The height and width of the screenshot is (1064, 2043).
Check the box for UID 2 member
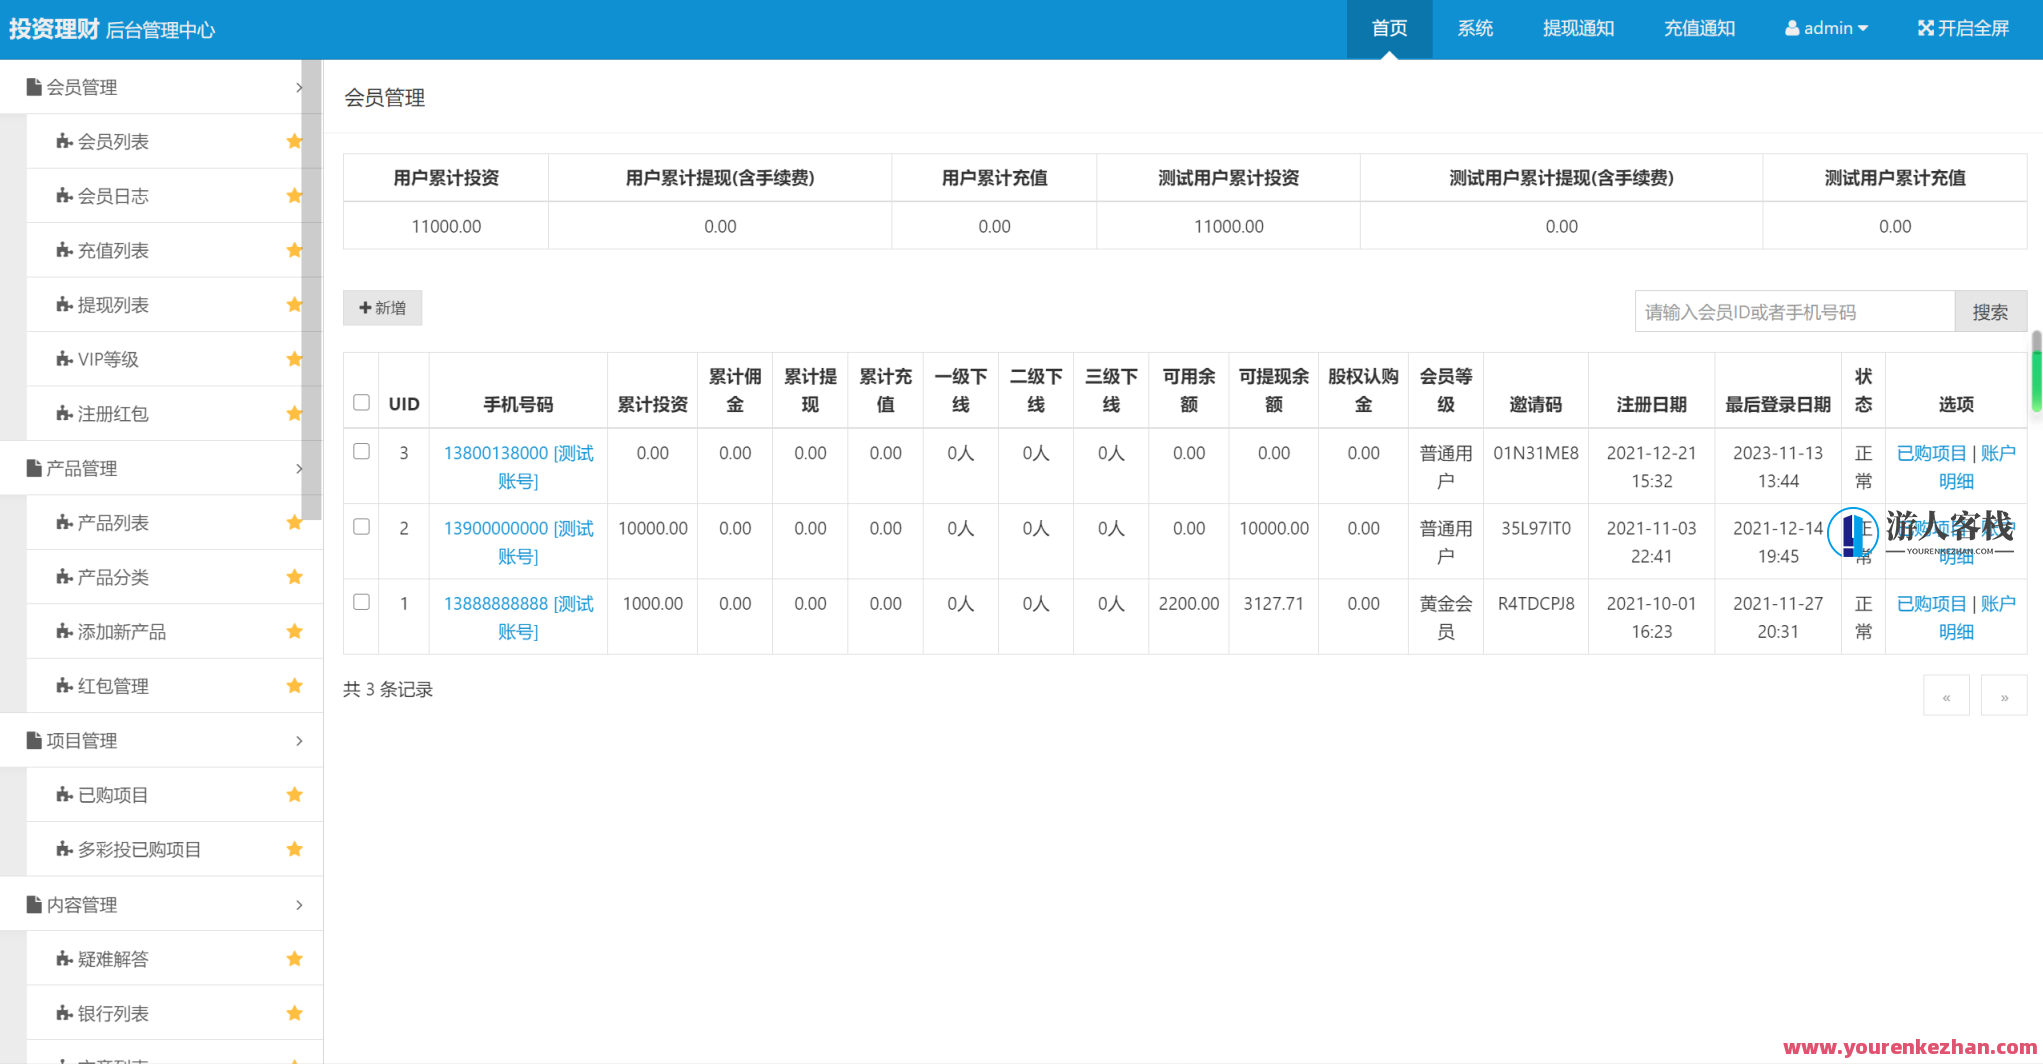(x=362, y=527)
